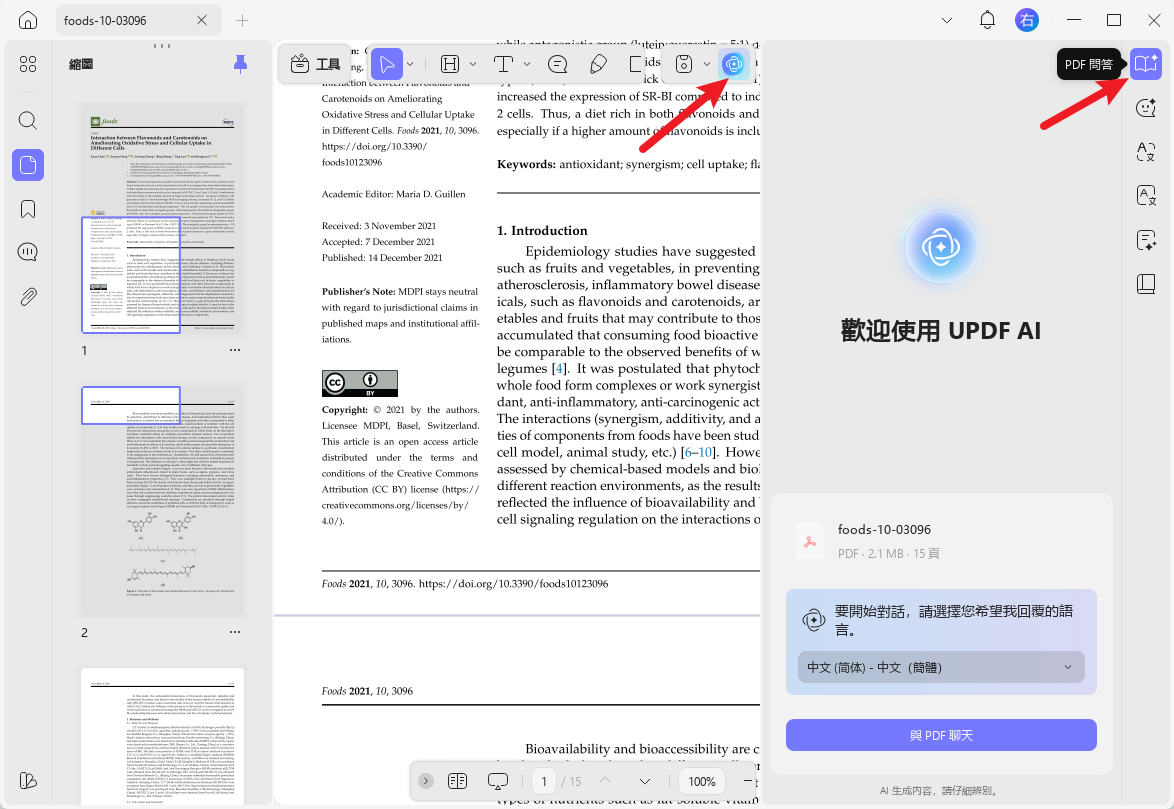The height and width of the screenshot is (809, 1174).
Task: Open the comments panel in sidebar
Action: 28,252
